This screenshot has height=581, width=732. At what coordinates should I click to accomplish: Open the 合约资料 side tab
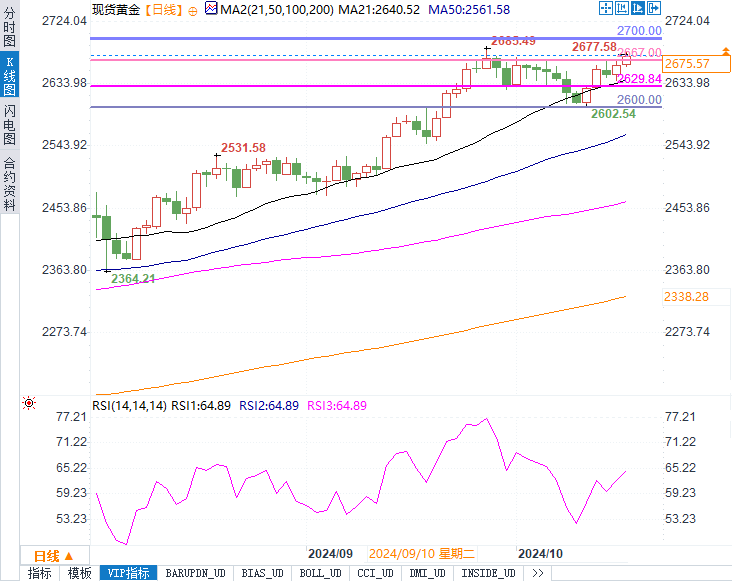[x=9, y=183]
